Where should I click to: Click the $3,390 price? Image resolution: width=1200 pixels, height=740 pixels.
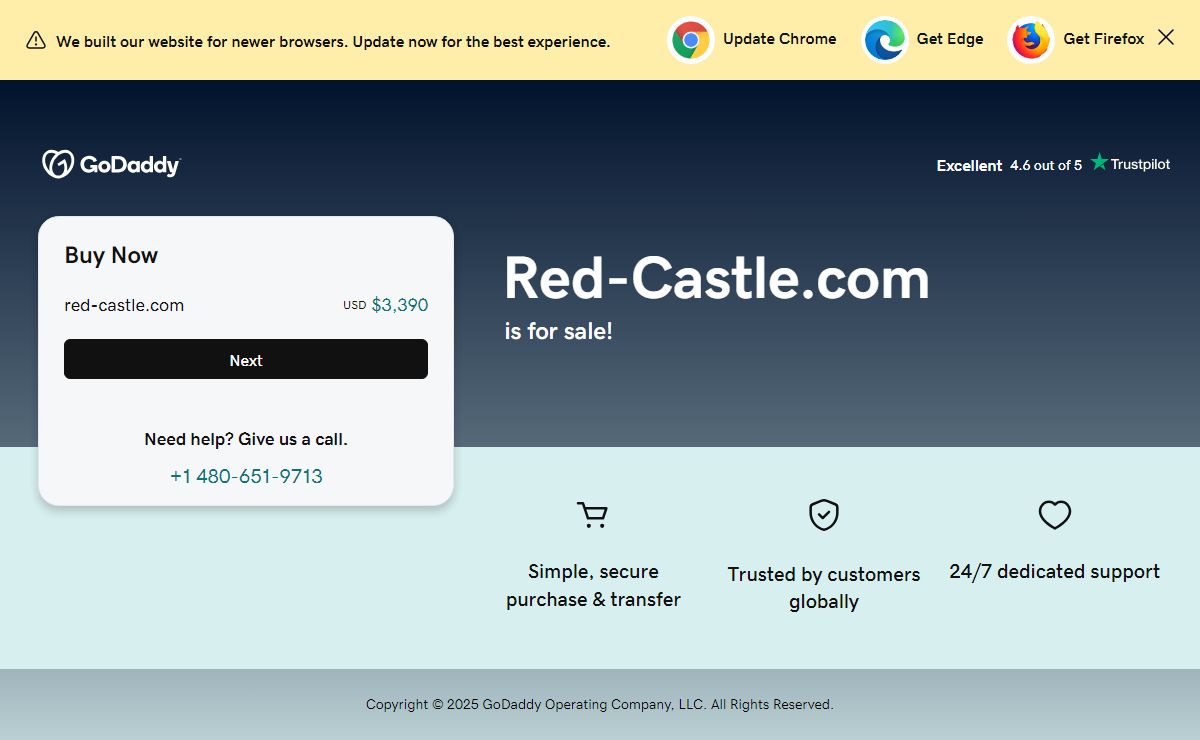click(x=400, y=305)
